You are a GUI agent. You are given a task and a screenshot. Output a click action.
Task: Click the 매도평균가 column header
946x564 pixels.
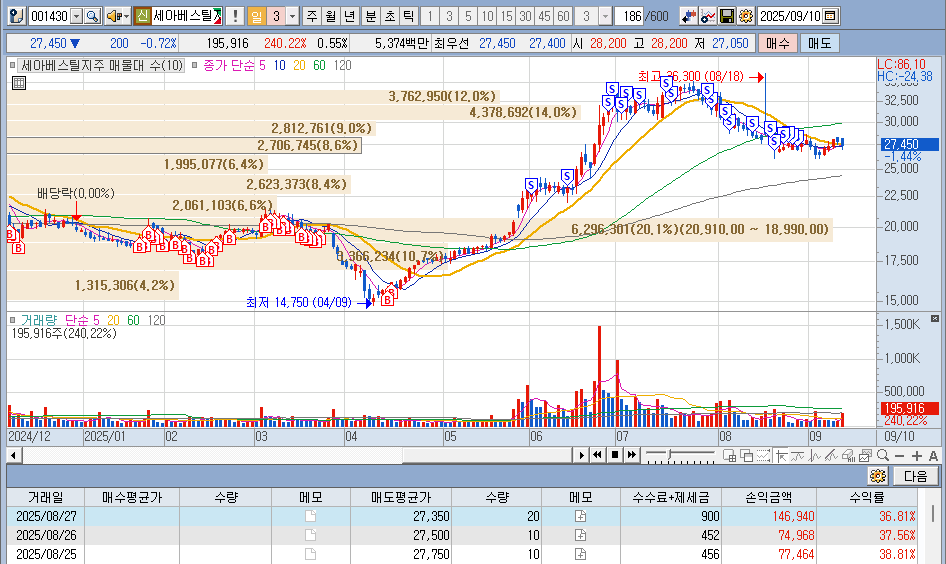[x=401, y=498]
